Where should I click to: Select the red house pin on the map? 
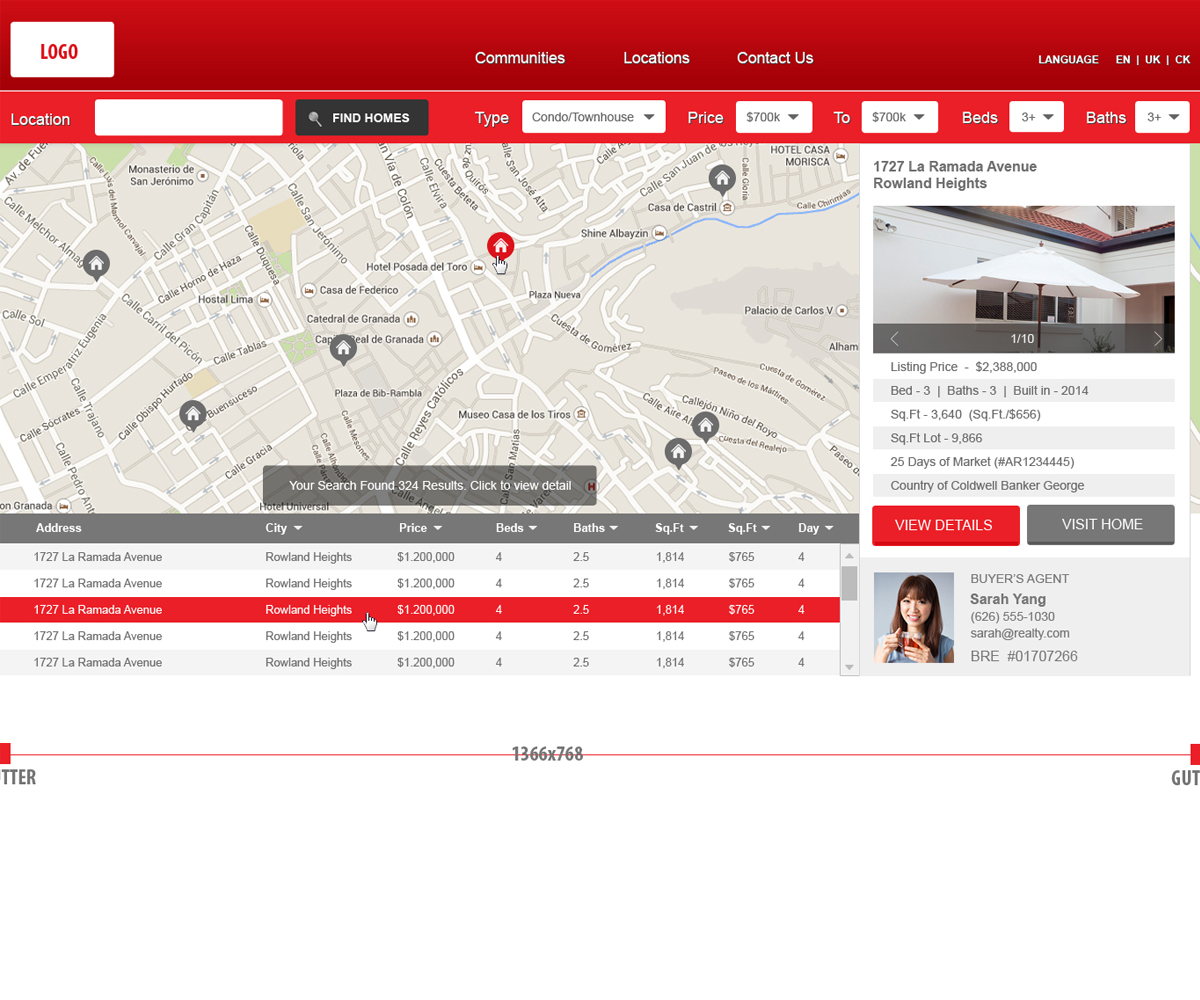(x=500, y=245)
